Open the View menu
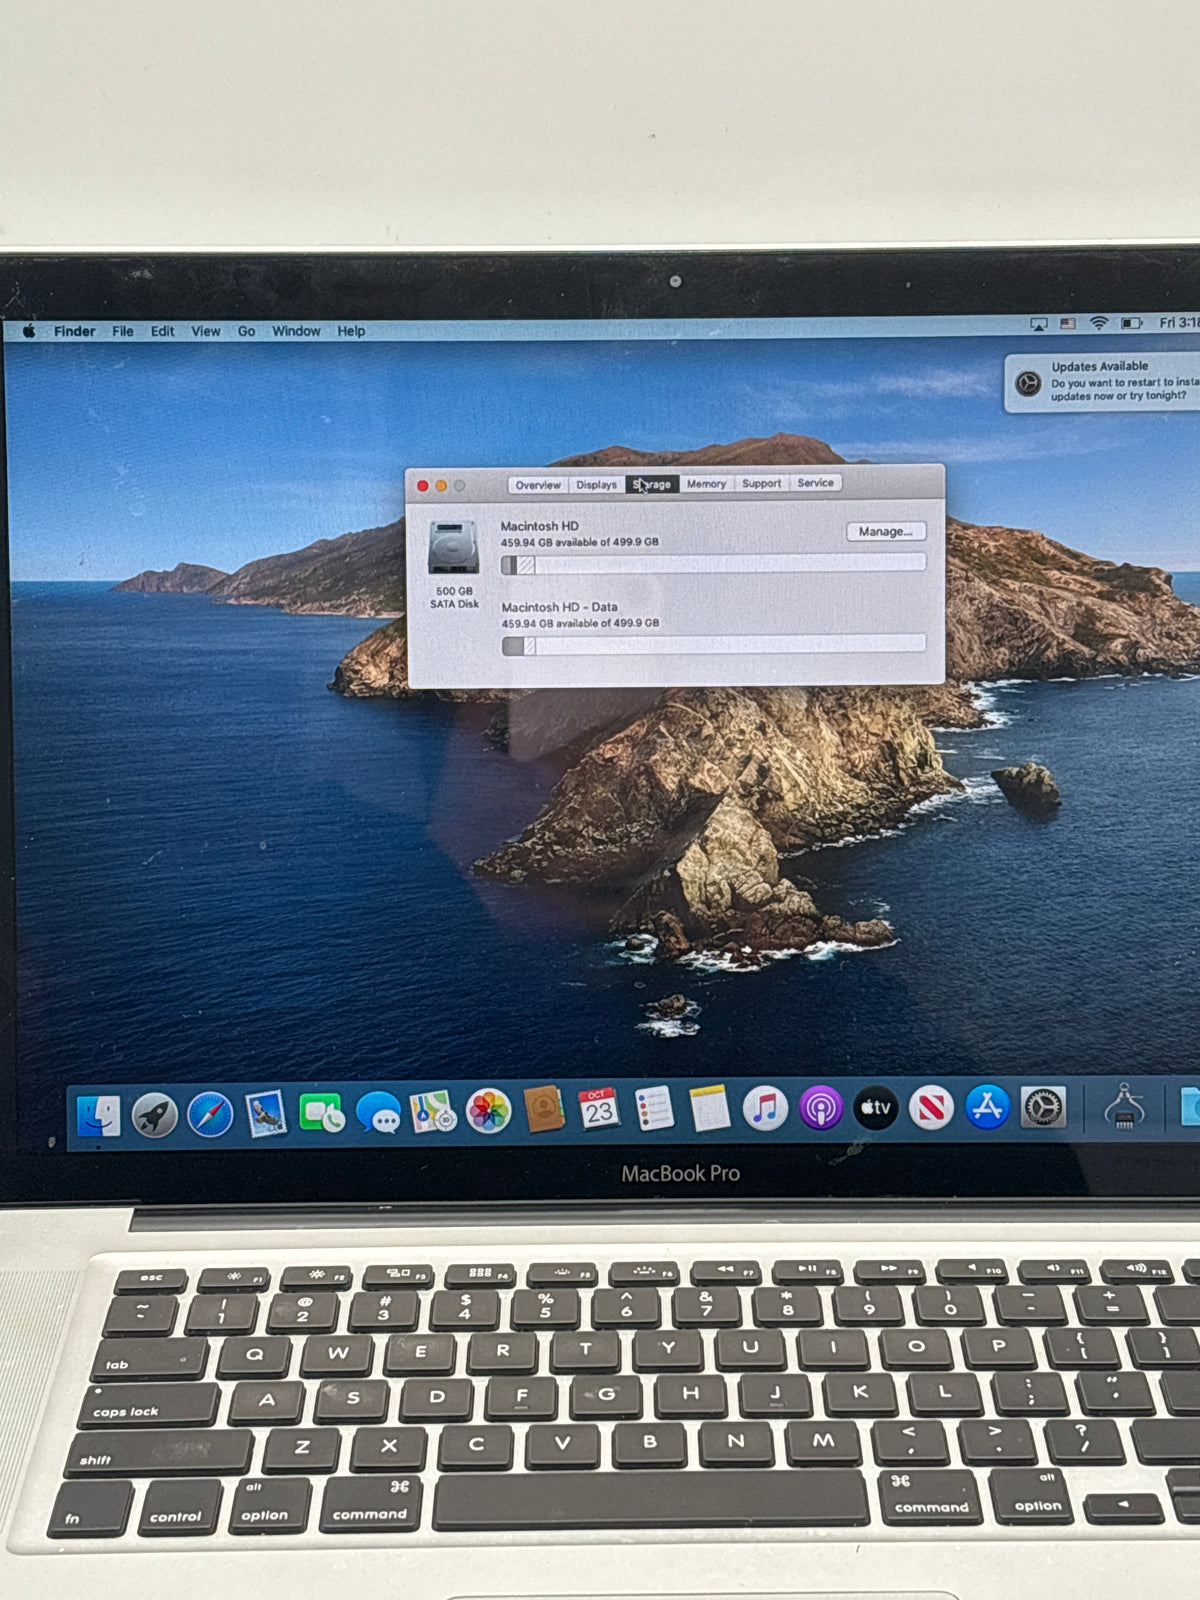 [206, 331]
